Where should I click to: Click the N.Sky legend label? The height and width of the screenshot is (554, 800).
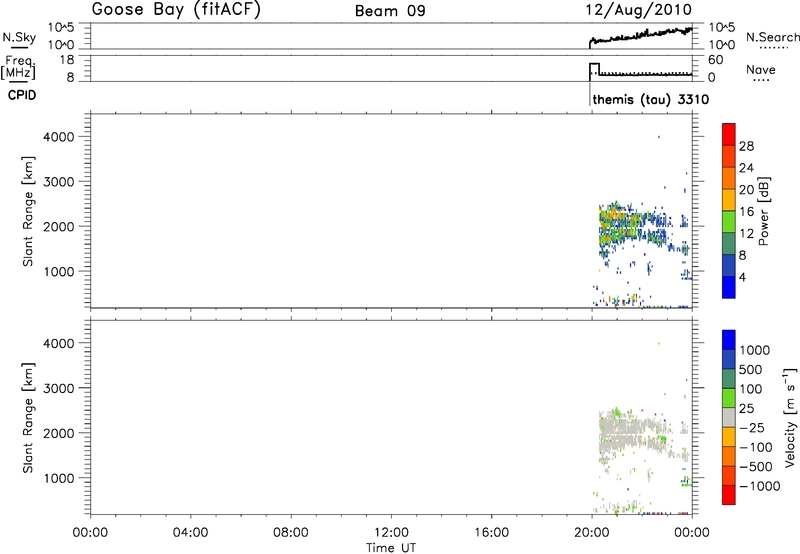pyautogui.click(x=17, y=37)
